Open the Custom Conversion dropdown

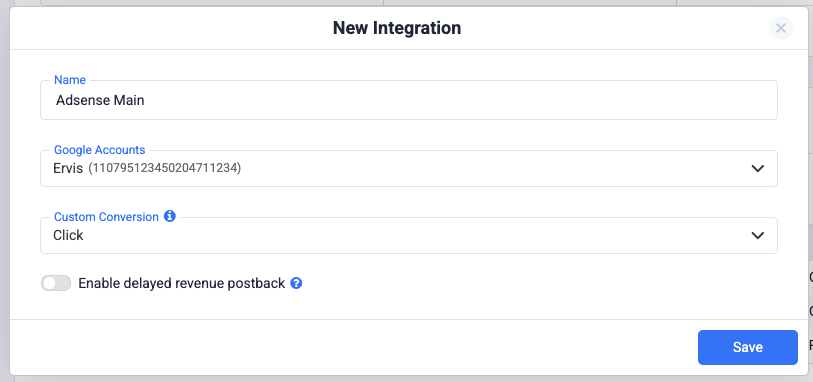coord(409,235)
